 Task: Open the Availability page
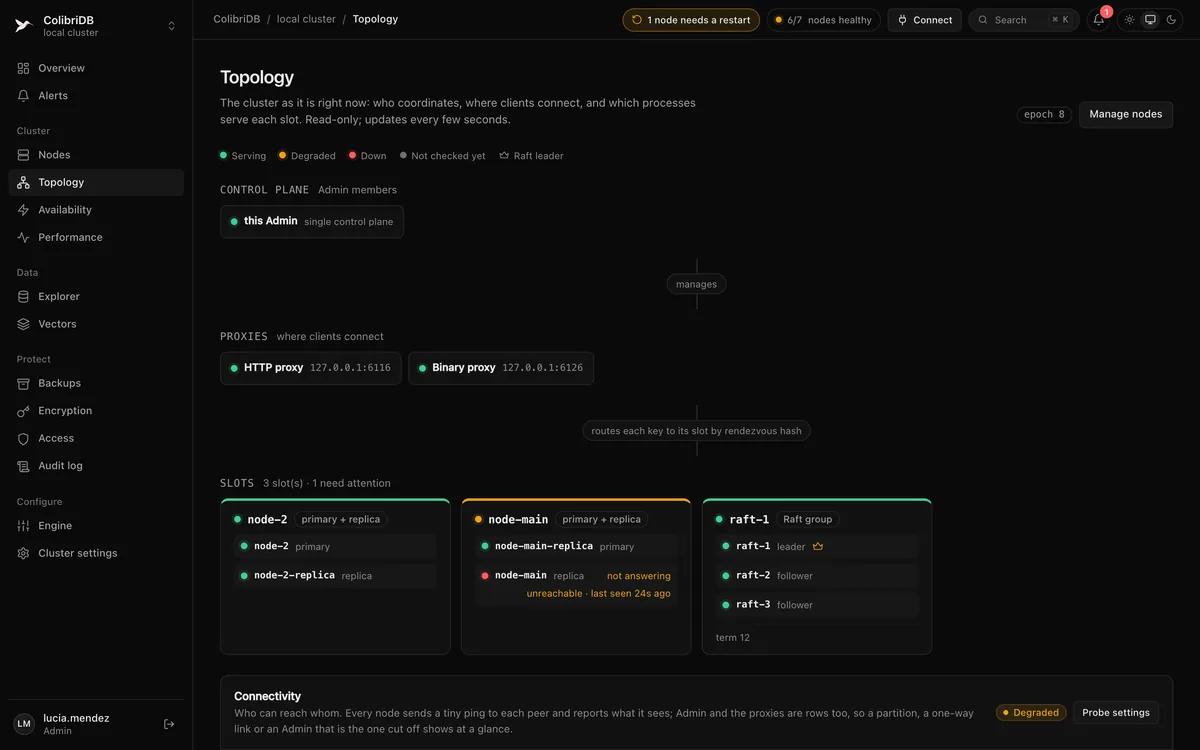[x=96, y=210]
